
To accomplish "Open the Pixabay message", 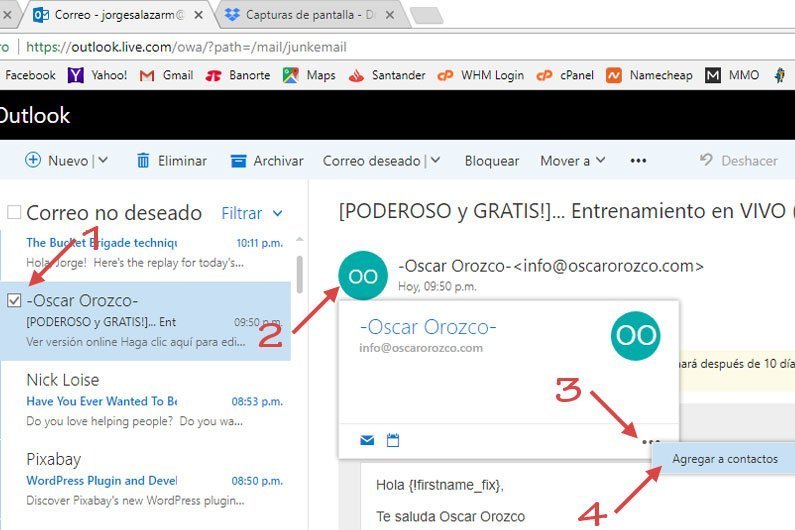I will coord(145,480).
